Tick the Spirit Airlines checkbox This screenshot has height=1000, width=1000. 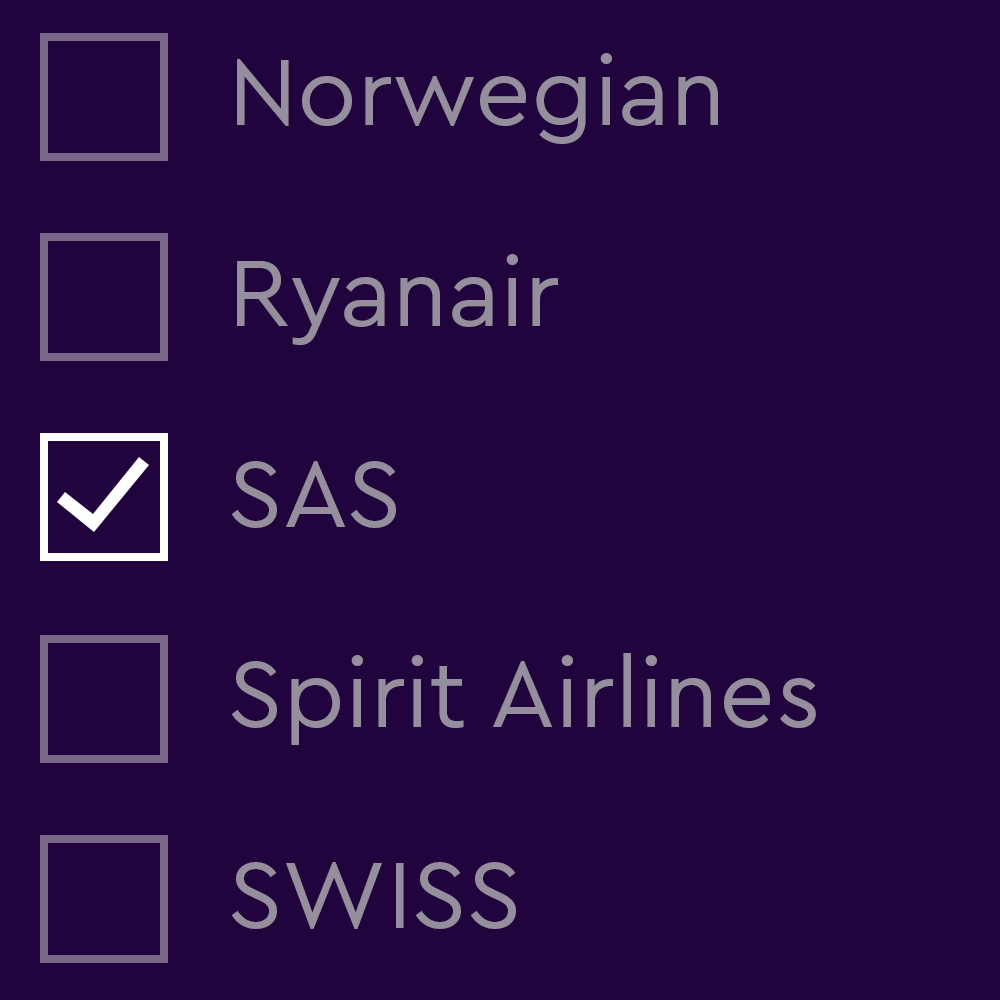(x=104, y=698)
